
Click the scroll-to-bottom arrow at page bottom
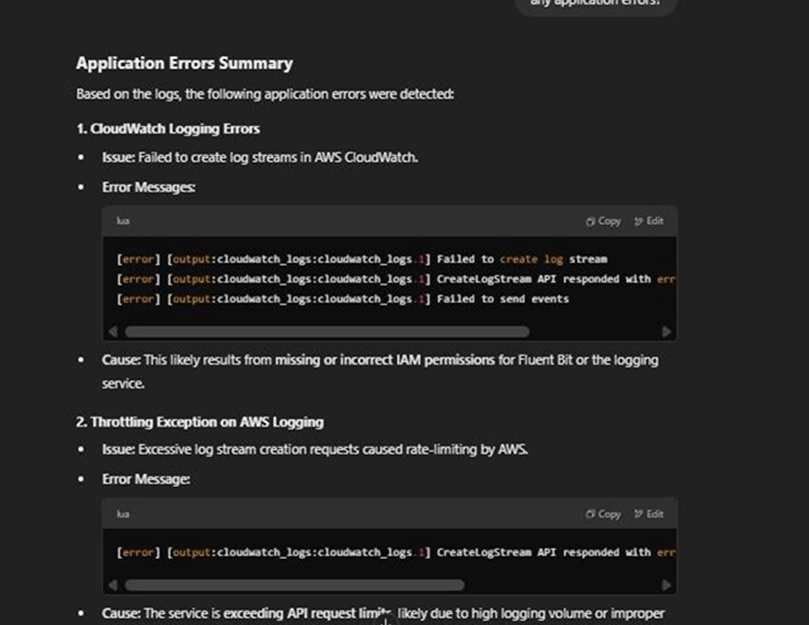pyautogui.click(x=385, y=621)
